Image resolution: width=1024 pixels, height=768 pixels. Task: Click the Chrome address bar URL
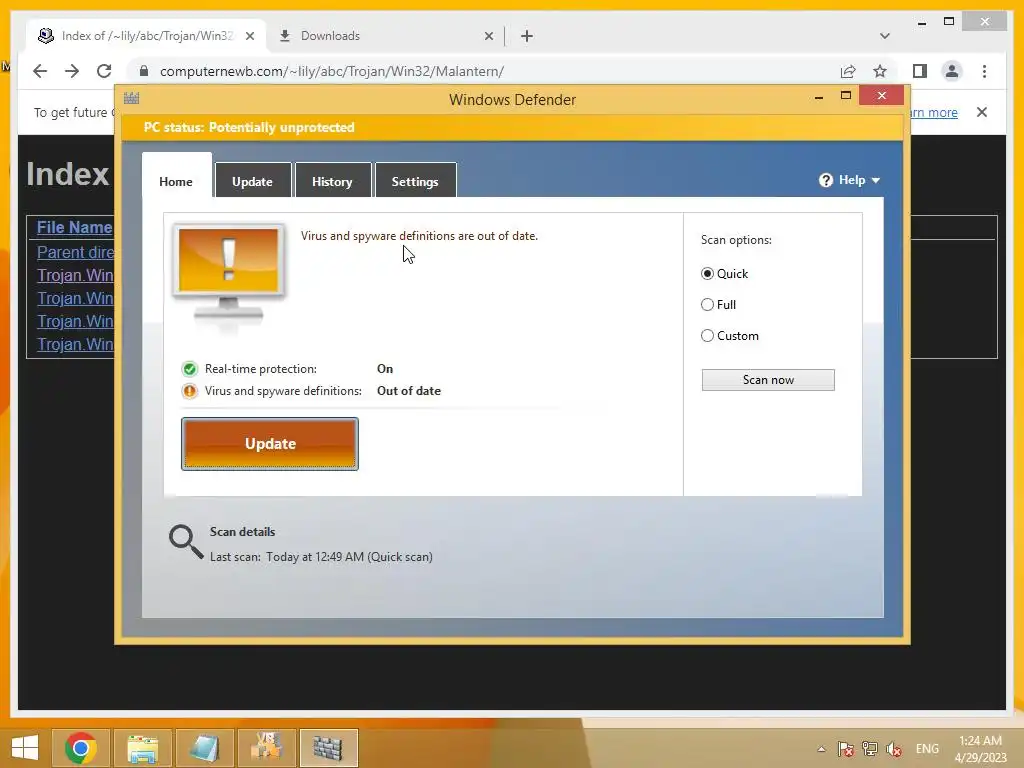(x=332, y=71)
